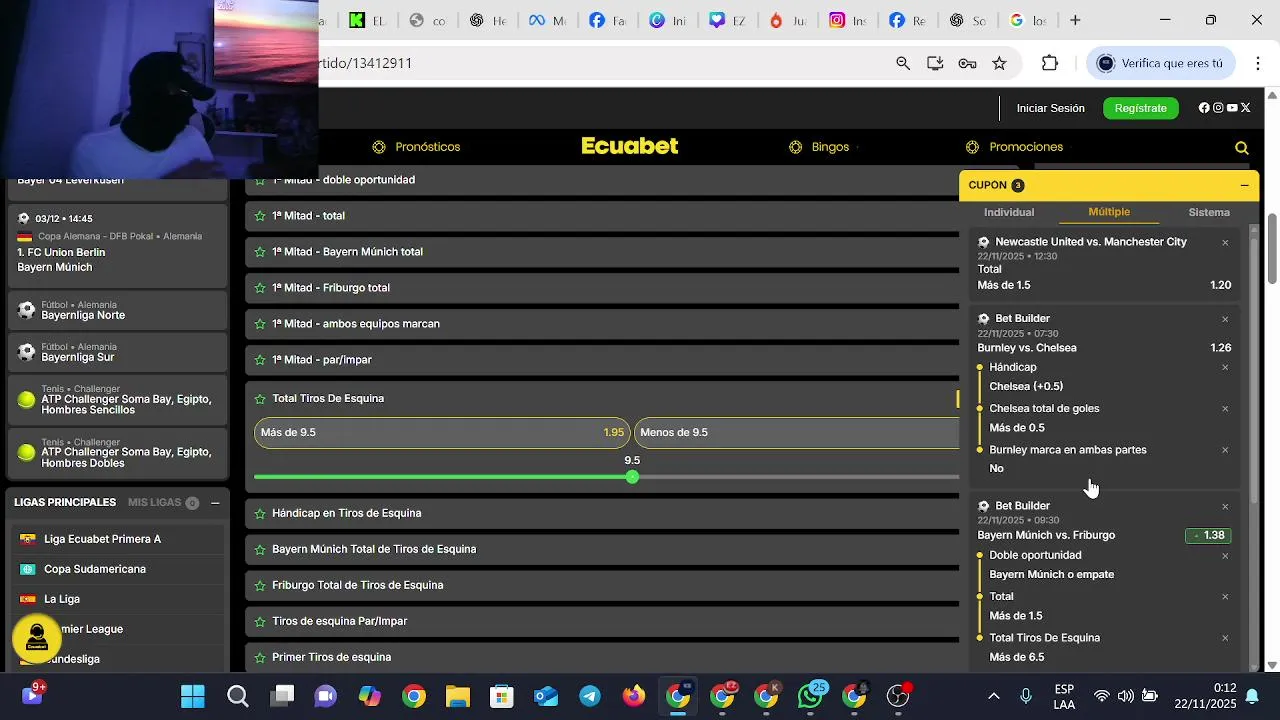
Task: Remove Total Tiros De Esquina coupon selection
Action: click(x=1225, y=638)
